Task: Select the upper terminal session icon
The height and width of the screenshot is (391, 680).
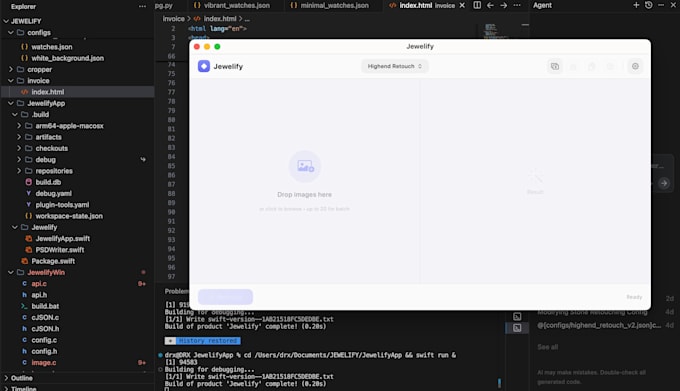Action: click(517, 316)
